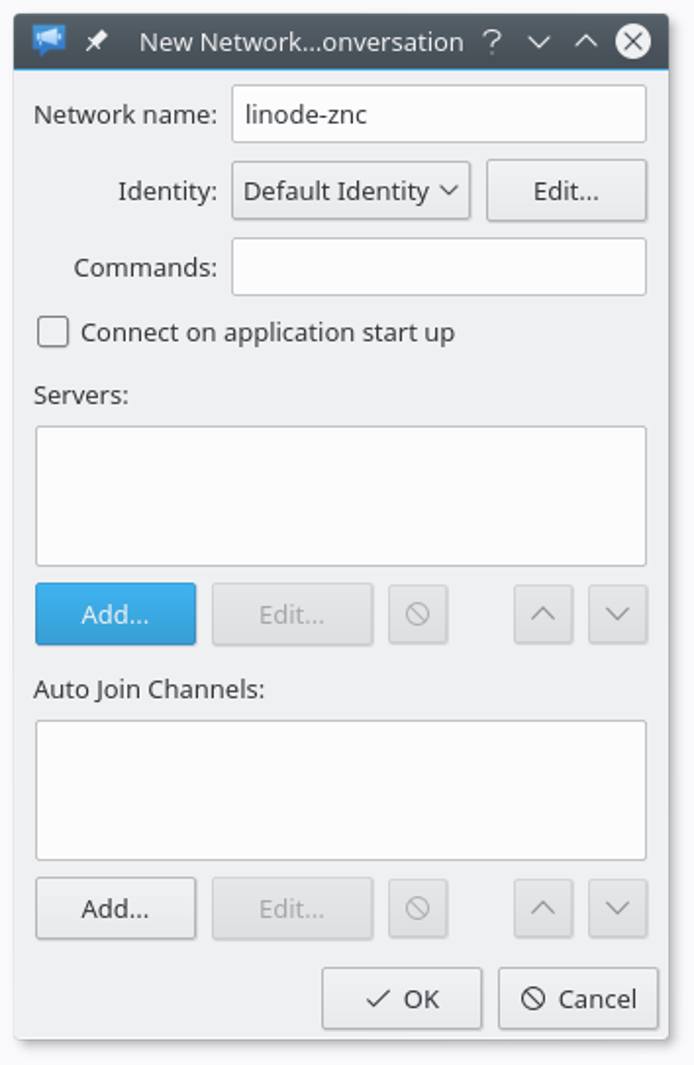694x1065 pixels.
Task: Add a new server with Servers Add button
Action: (115, 614)
